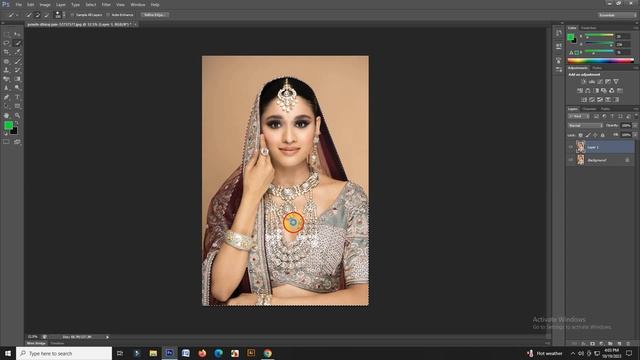Viewport: 640px width, 360px height.
Task: Select the Pen tool
Action: click(x=7, y=97)
